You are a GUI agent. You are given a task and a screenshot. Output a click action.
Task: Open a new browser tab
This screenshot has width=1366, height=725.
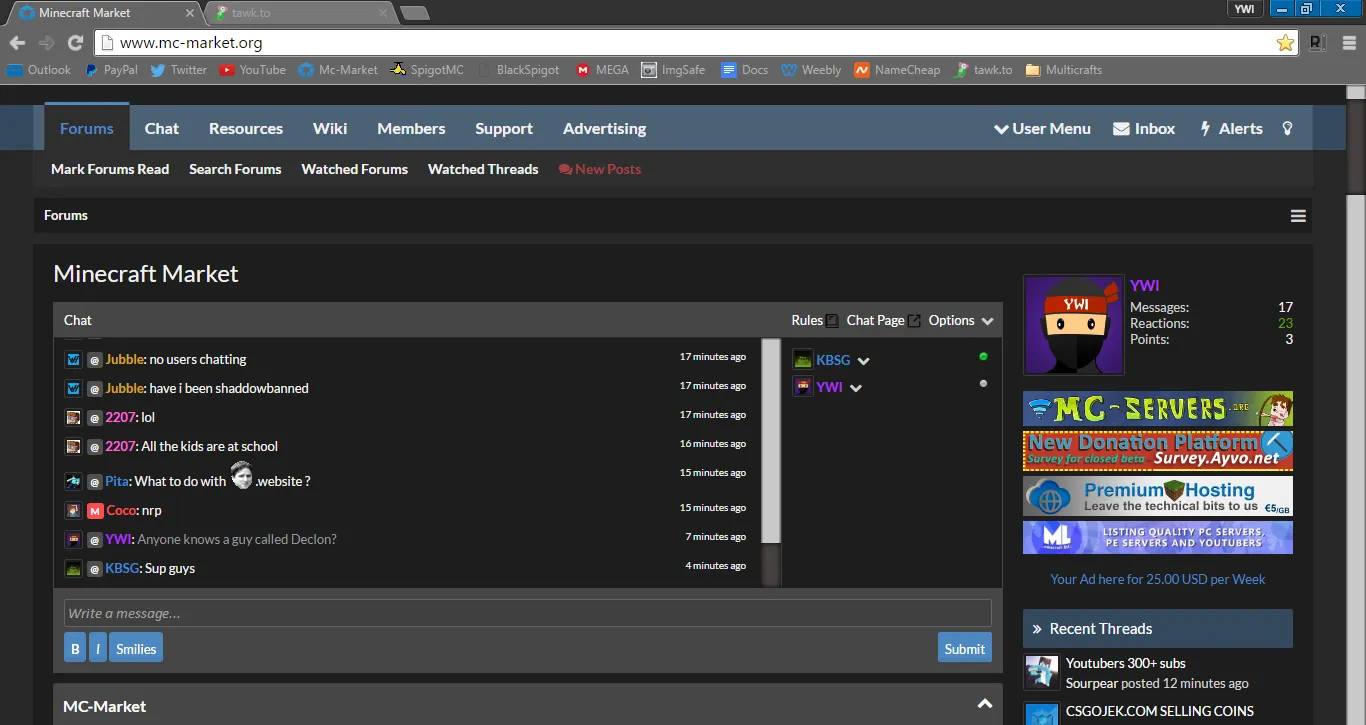[x=414, y=13]
